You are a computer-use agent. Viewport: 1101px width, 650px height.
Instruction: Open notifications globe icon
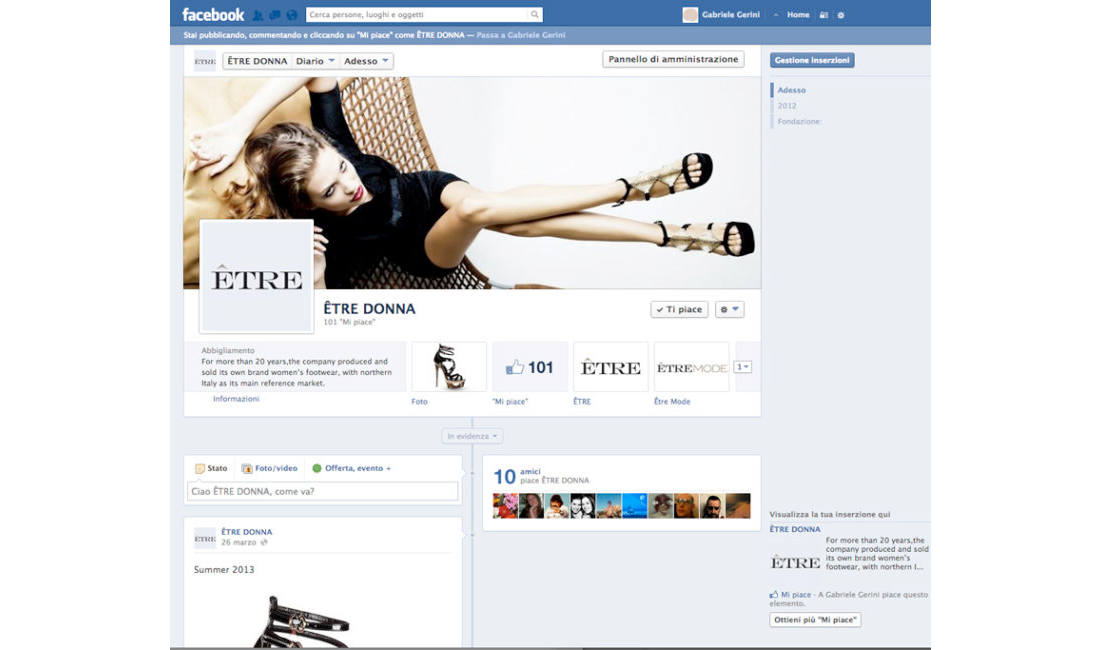coord(291,15)
